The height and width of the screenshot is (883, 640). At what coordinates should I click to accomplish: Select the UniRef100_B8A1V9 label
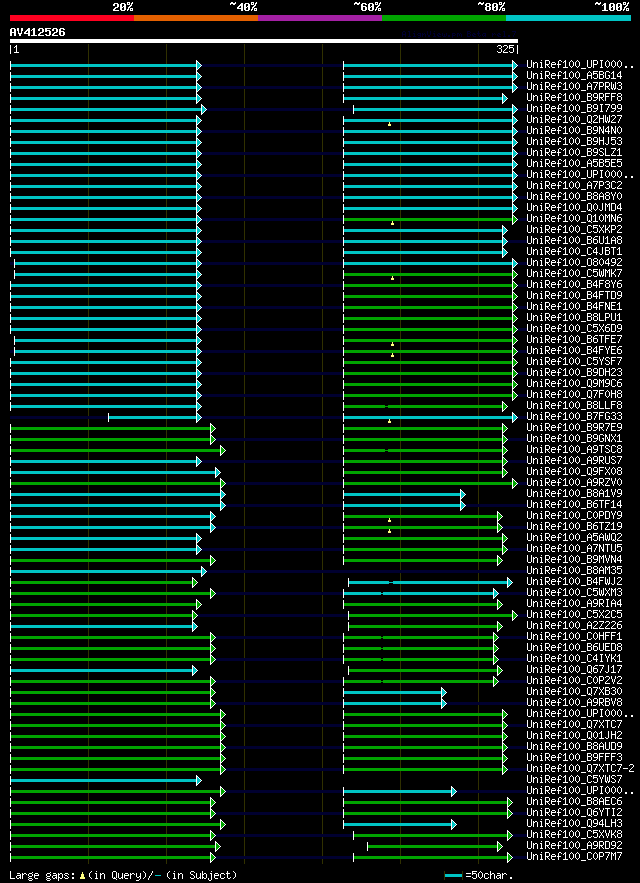(574, 494)
